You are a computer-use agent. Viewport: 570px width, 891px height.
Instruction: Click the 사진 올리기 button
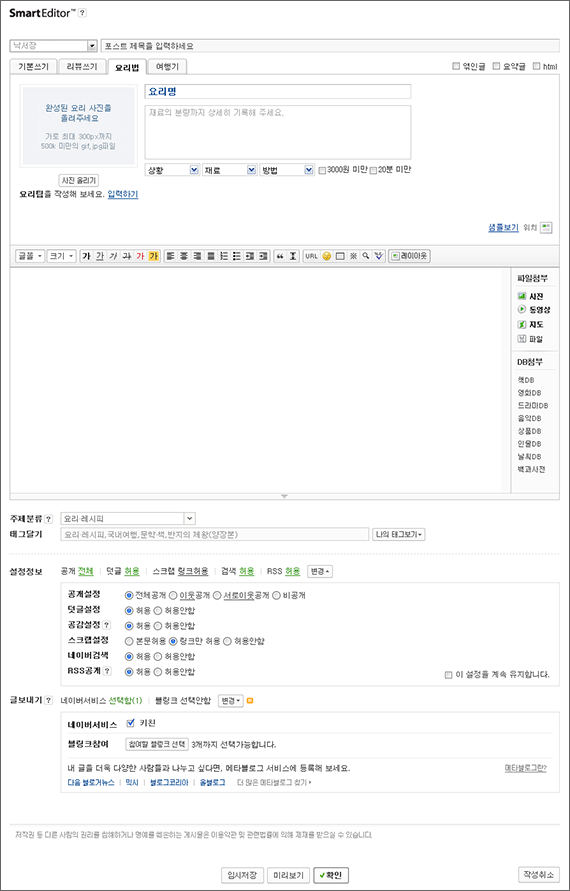(x=79, y=180)
